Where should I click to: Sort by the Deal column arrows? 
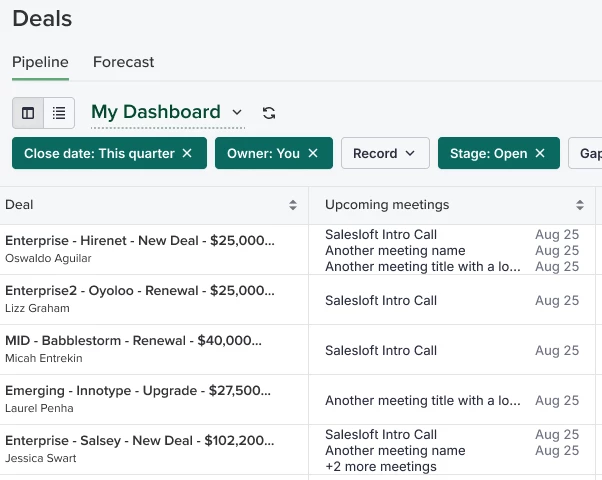point(293,205)
